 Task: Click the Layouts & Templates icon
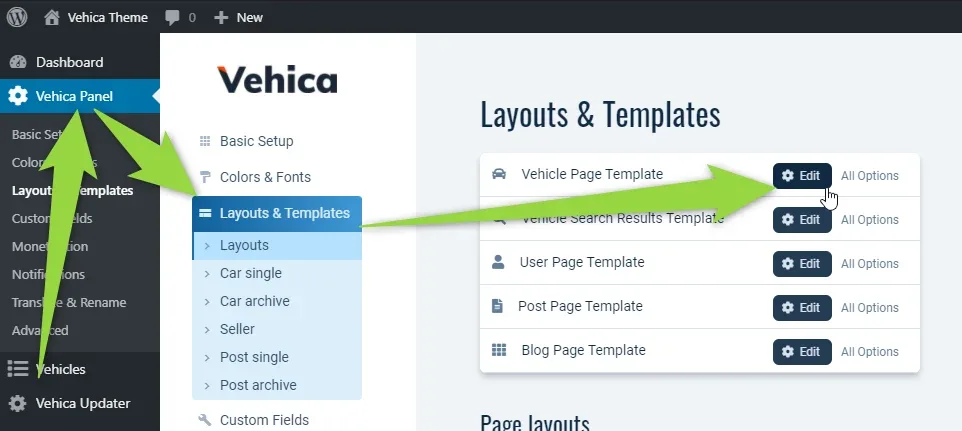[x=205, y=213]
